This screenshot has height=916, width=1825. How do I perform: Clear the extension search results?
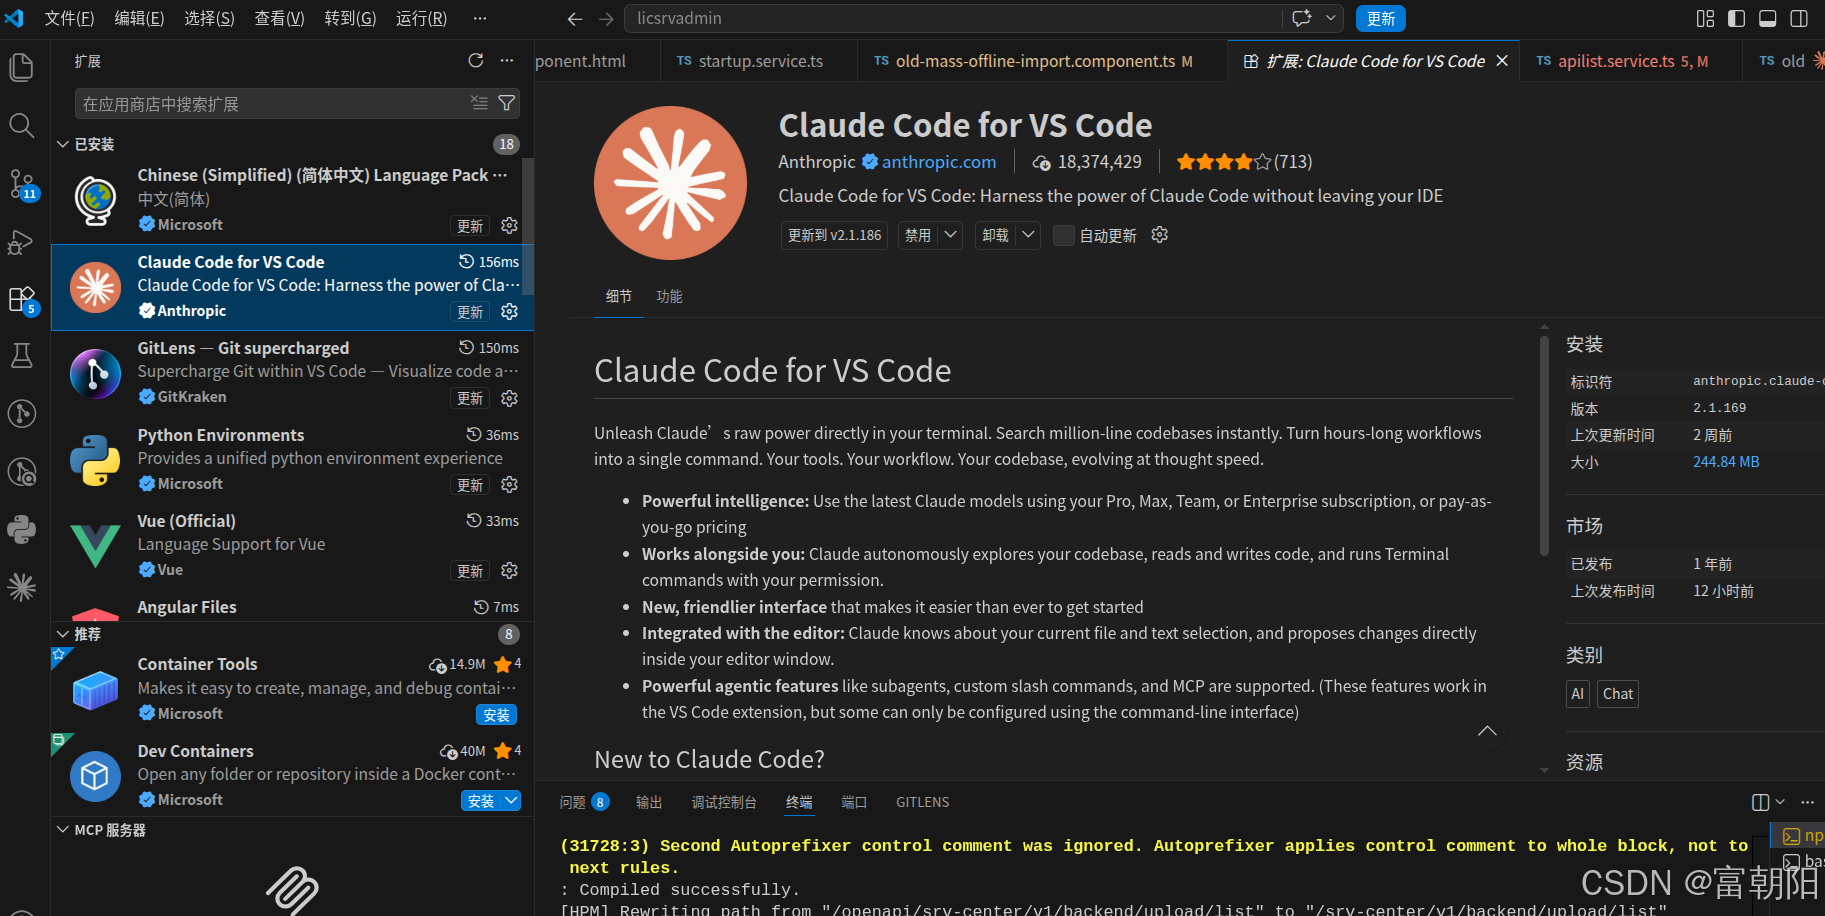479,103
